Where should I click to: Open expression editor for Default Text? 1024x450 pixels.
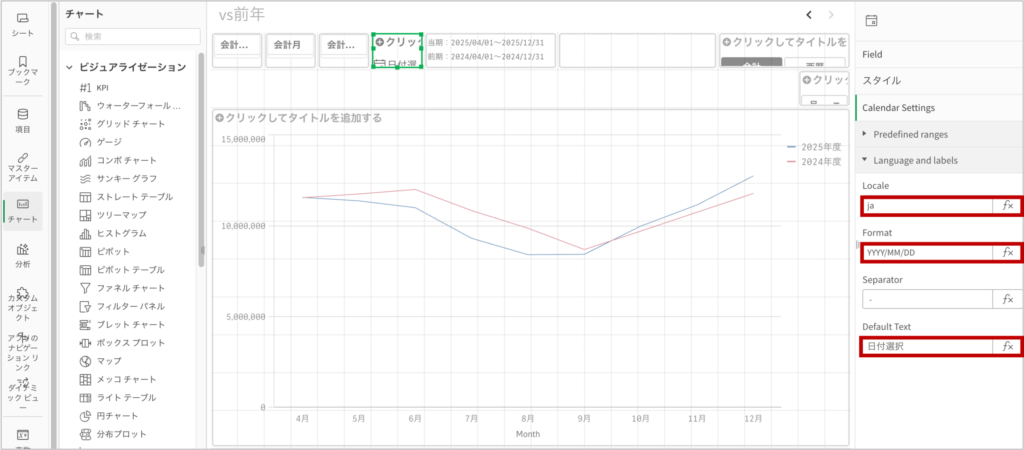pyautogui.click(x=1008, y=346)
